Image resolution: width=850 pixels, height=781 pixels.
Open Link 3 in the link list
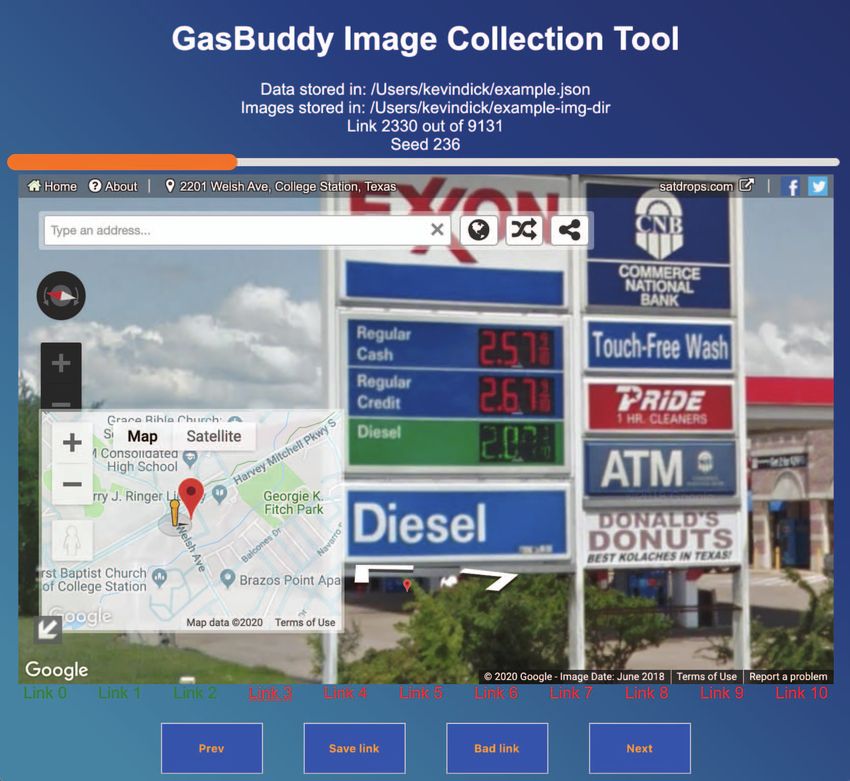[x=270, y=693]
